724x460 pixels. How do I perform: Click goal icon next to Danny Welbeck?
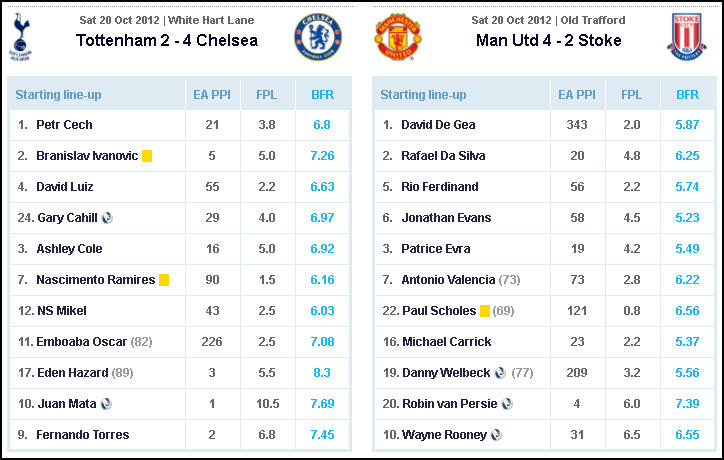click(500, 373)
